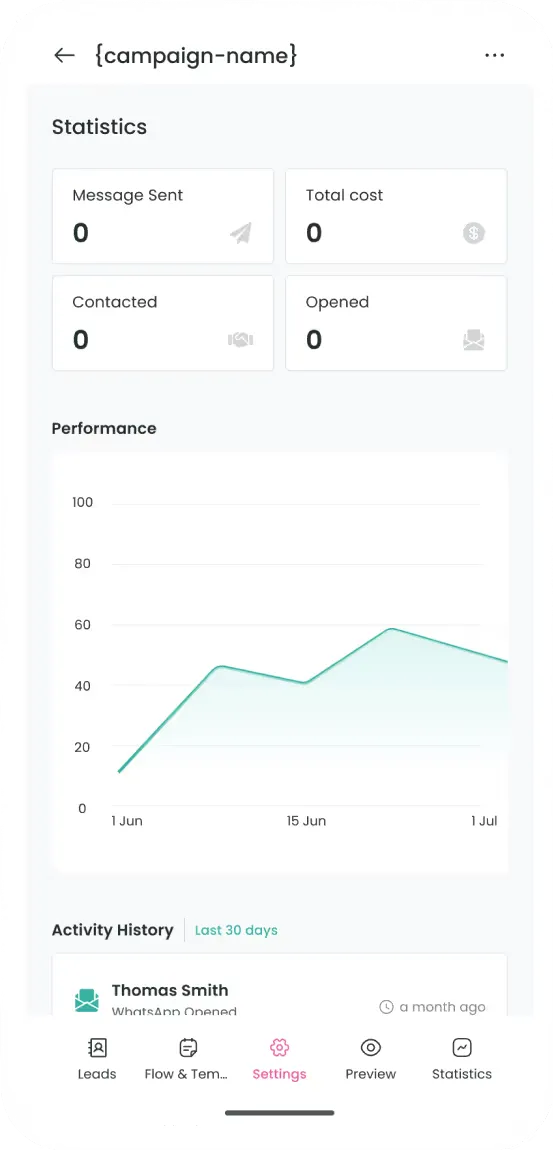The width and height of the screenshot is (553, 1150).
Task: Click the envelope icon in Opened card
Action: 474,340
